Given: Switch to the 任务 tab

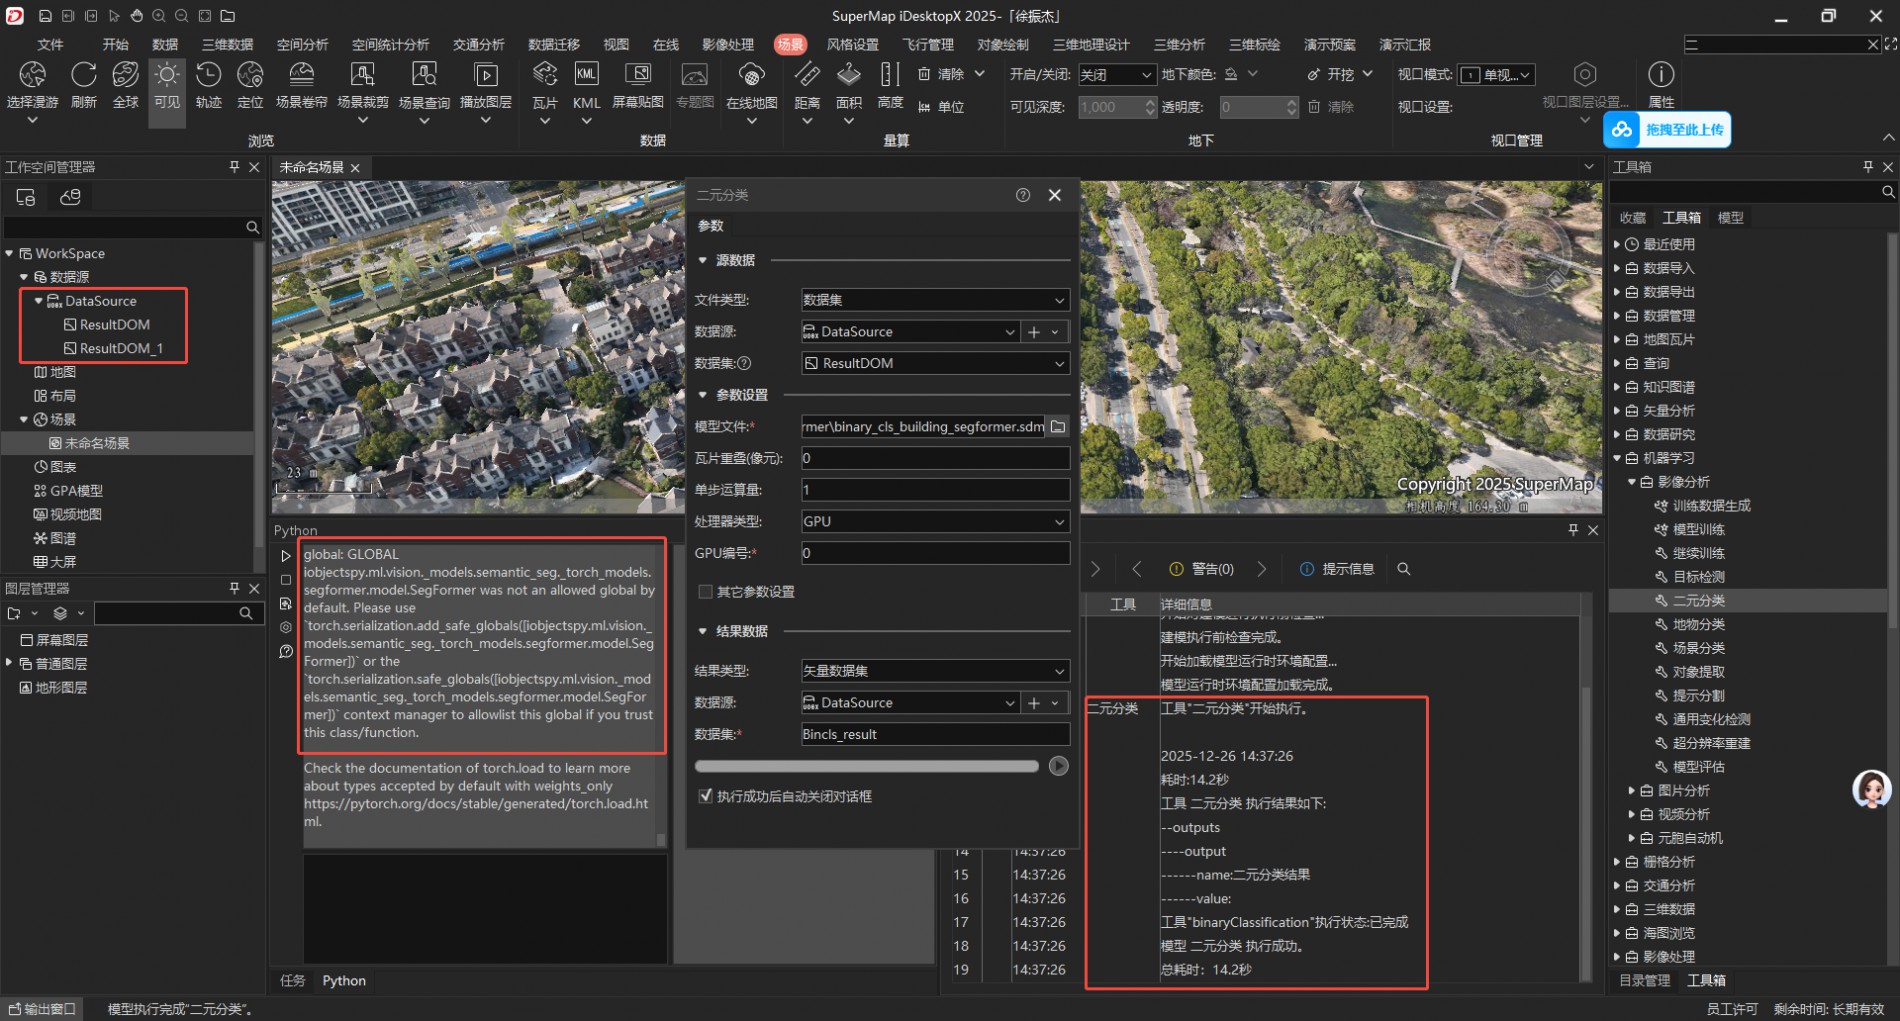Looking at the screenshot, I should pyautogui.click(x=293, y=981).
